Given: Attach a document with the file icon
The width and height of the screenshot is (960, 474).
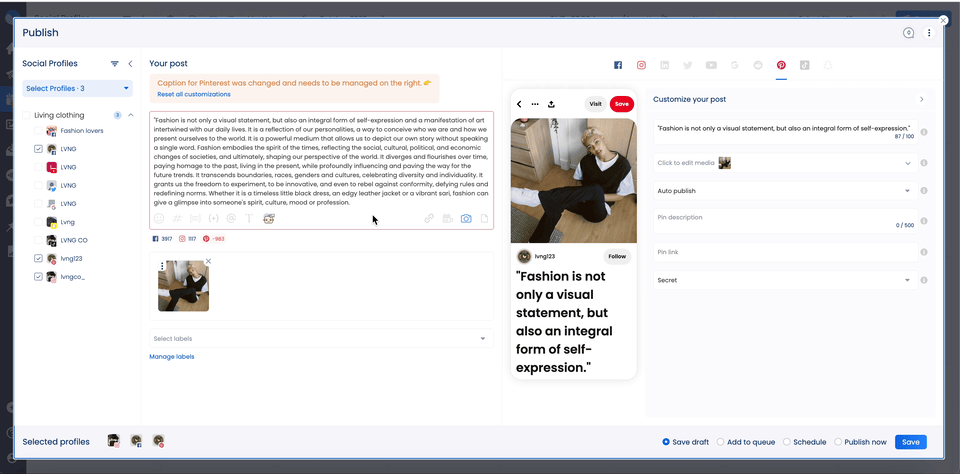Looking at the screenshot, I should tap(484, 218).
